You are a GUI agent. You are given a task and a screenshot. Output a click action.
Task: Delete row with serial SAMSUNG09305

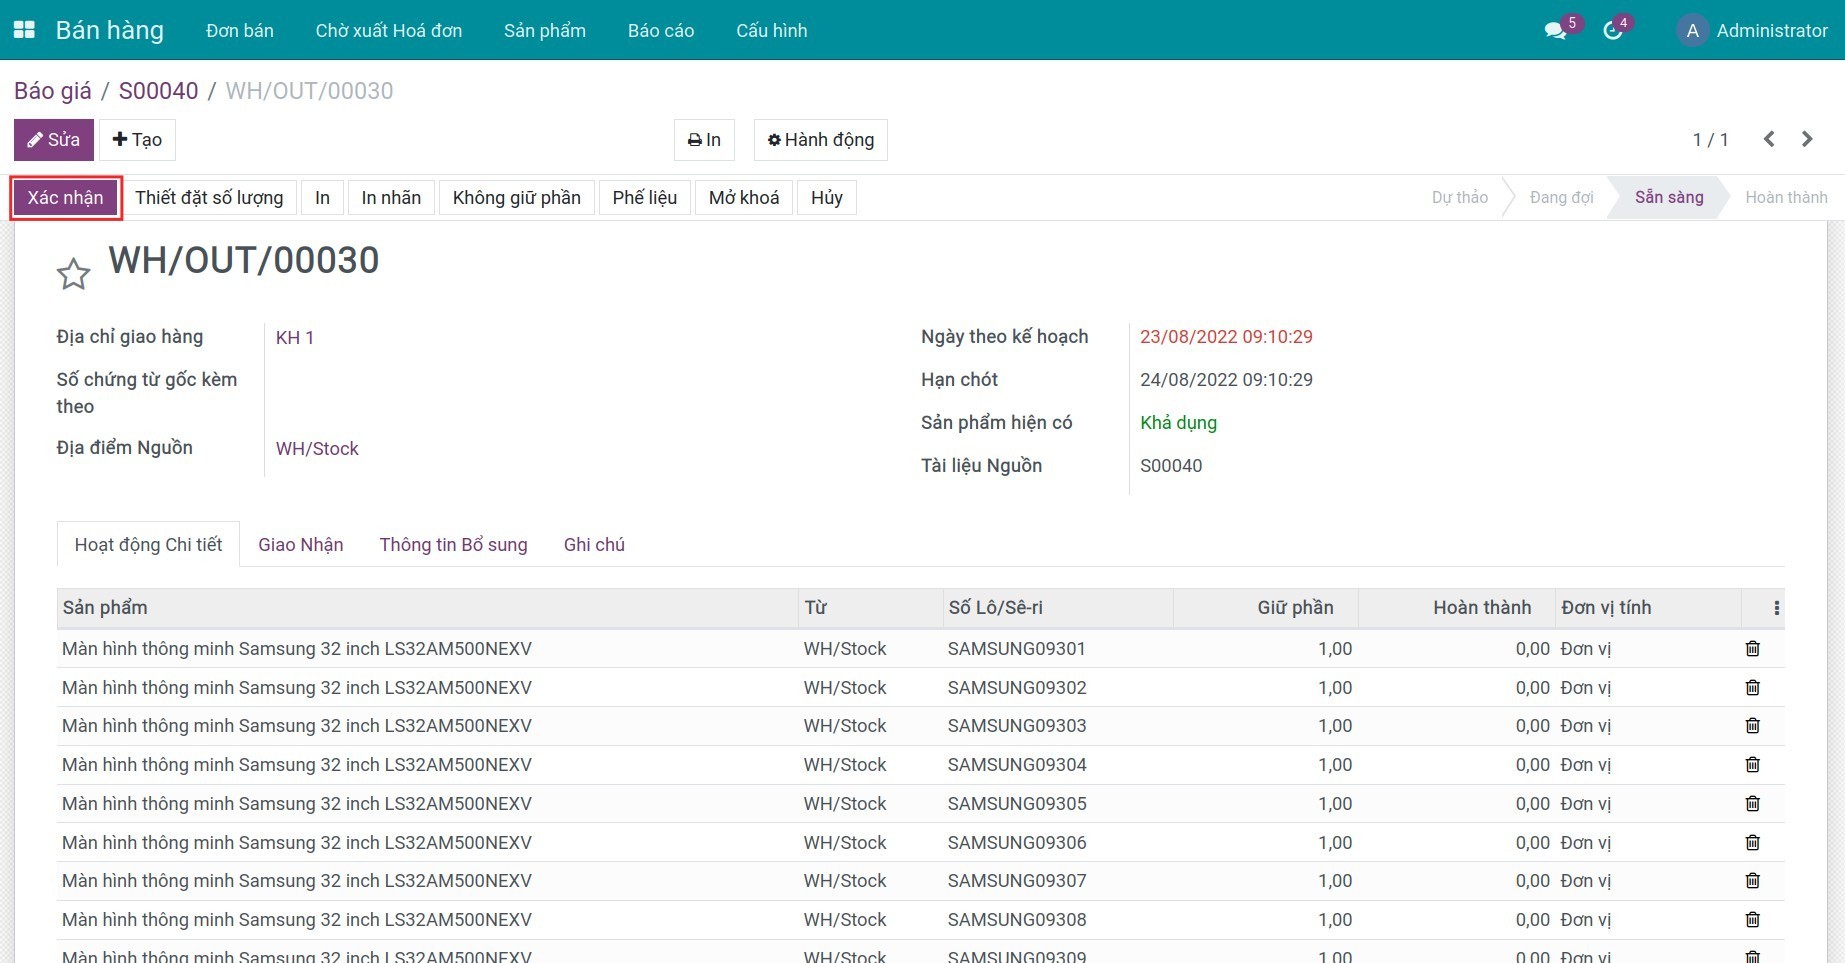1753,804
